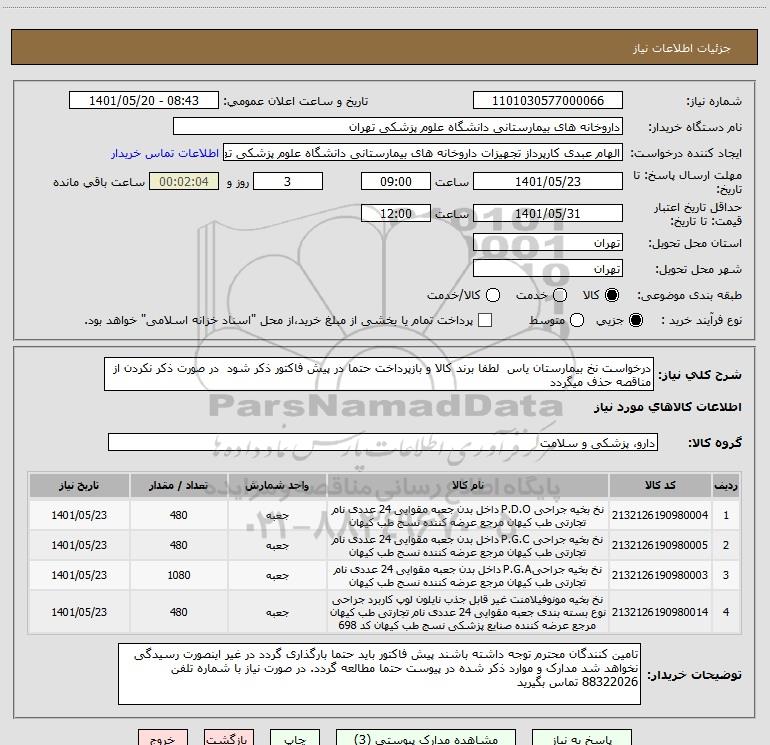Screen dimensions: 770x745
Task: Choose the متوسط purchase type radio
Action: (x=577, y=320)
